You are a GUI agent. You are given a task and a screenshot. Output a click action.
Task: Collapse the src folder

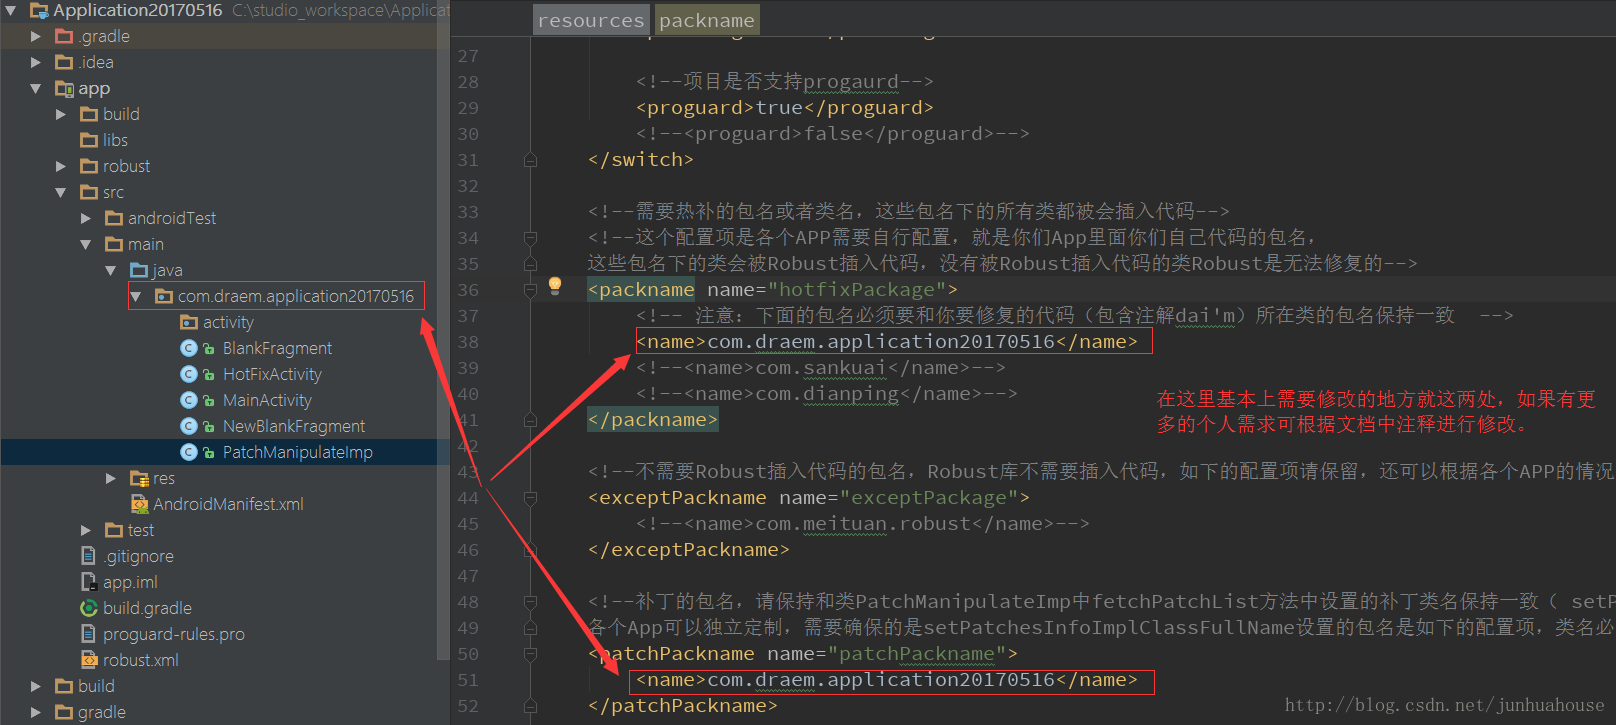(61, 192)
